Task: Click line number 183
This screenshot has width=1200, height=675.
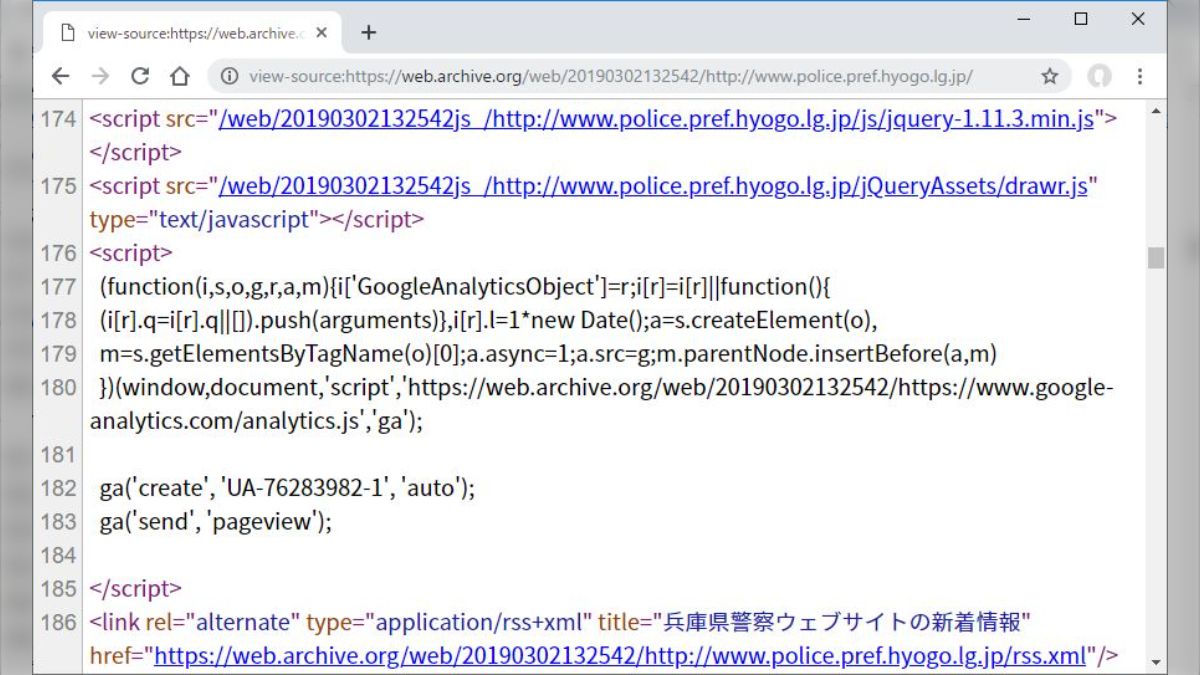Action: [x=58, y=521]
